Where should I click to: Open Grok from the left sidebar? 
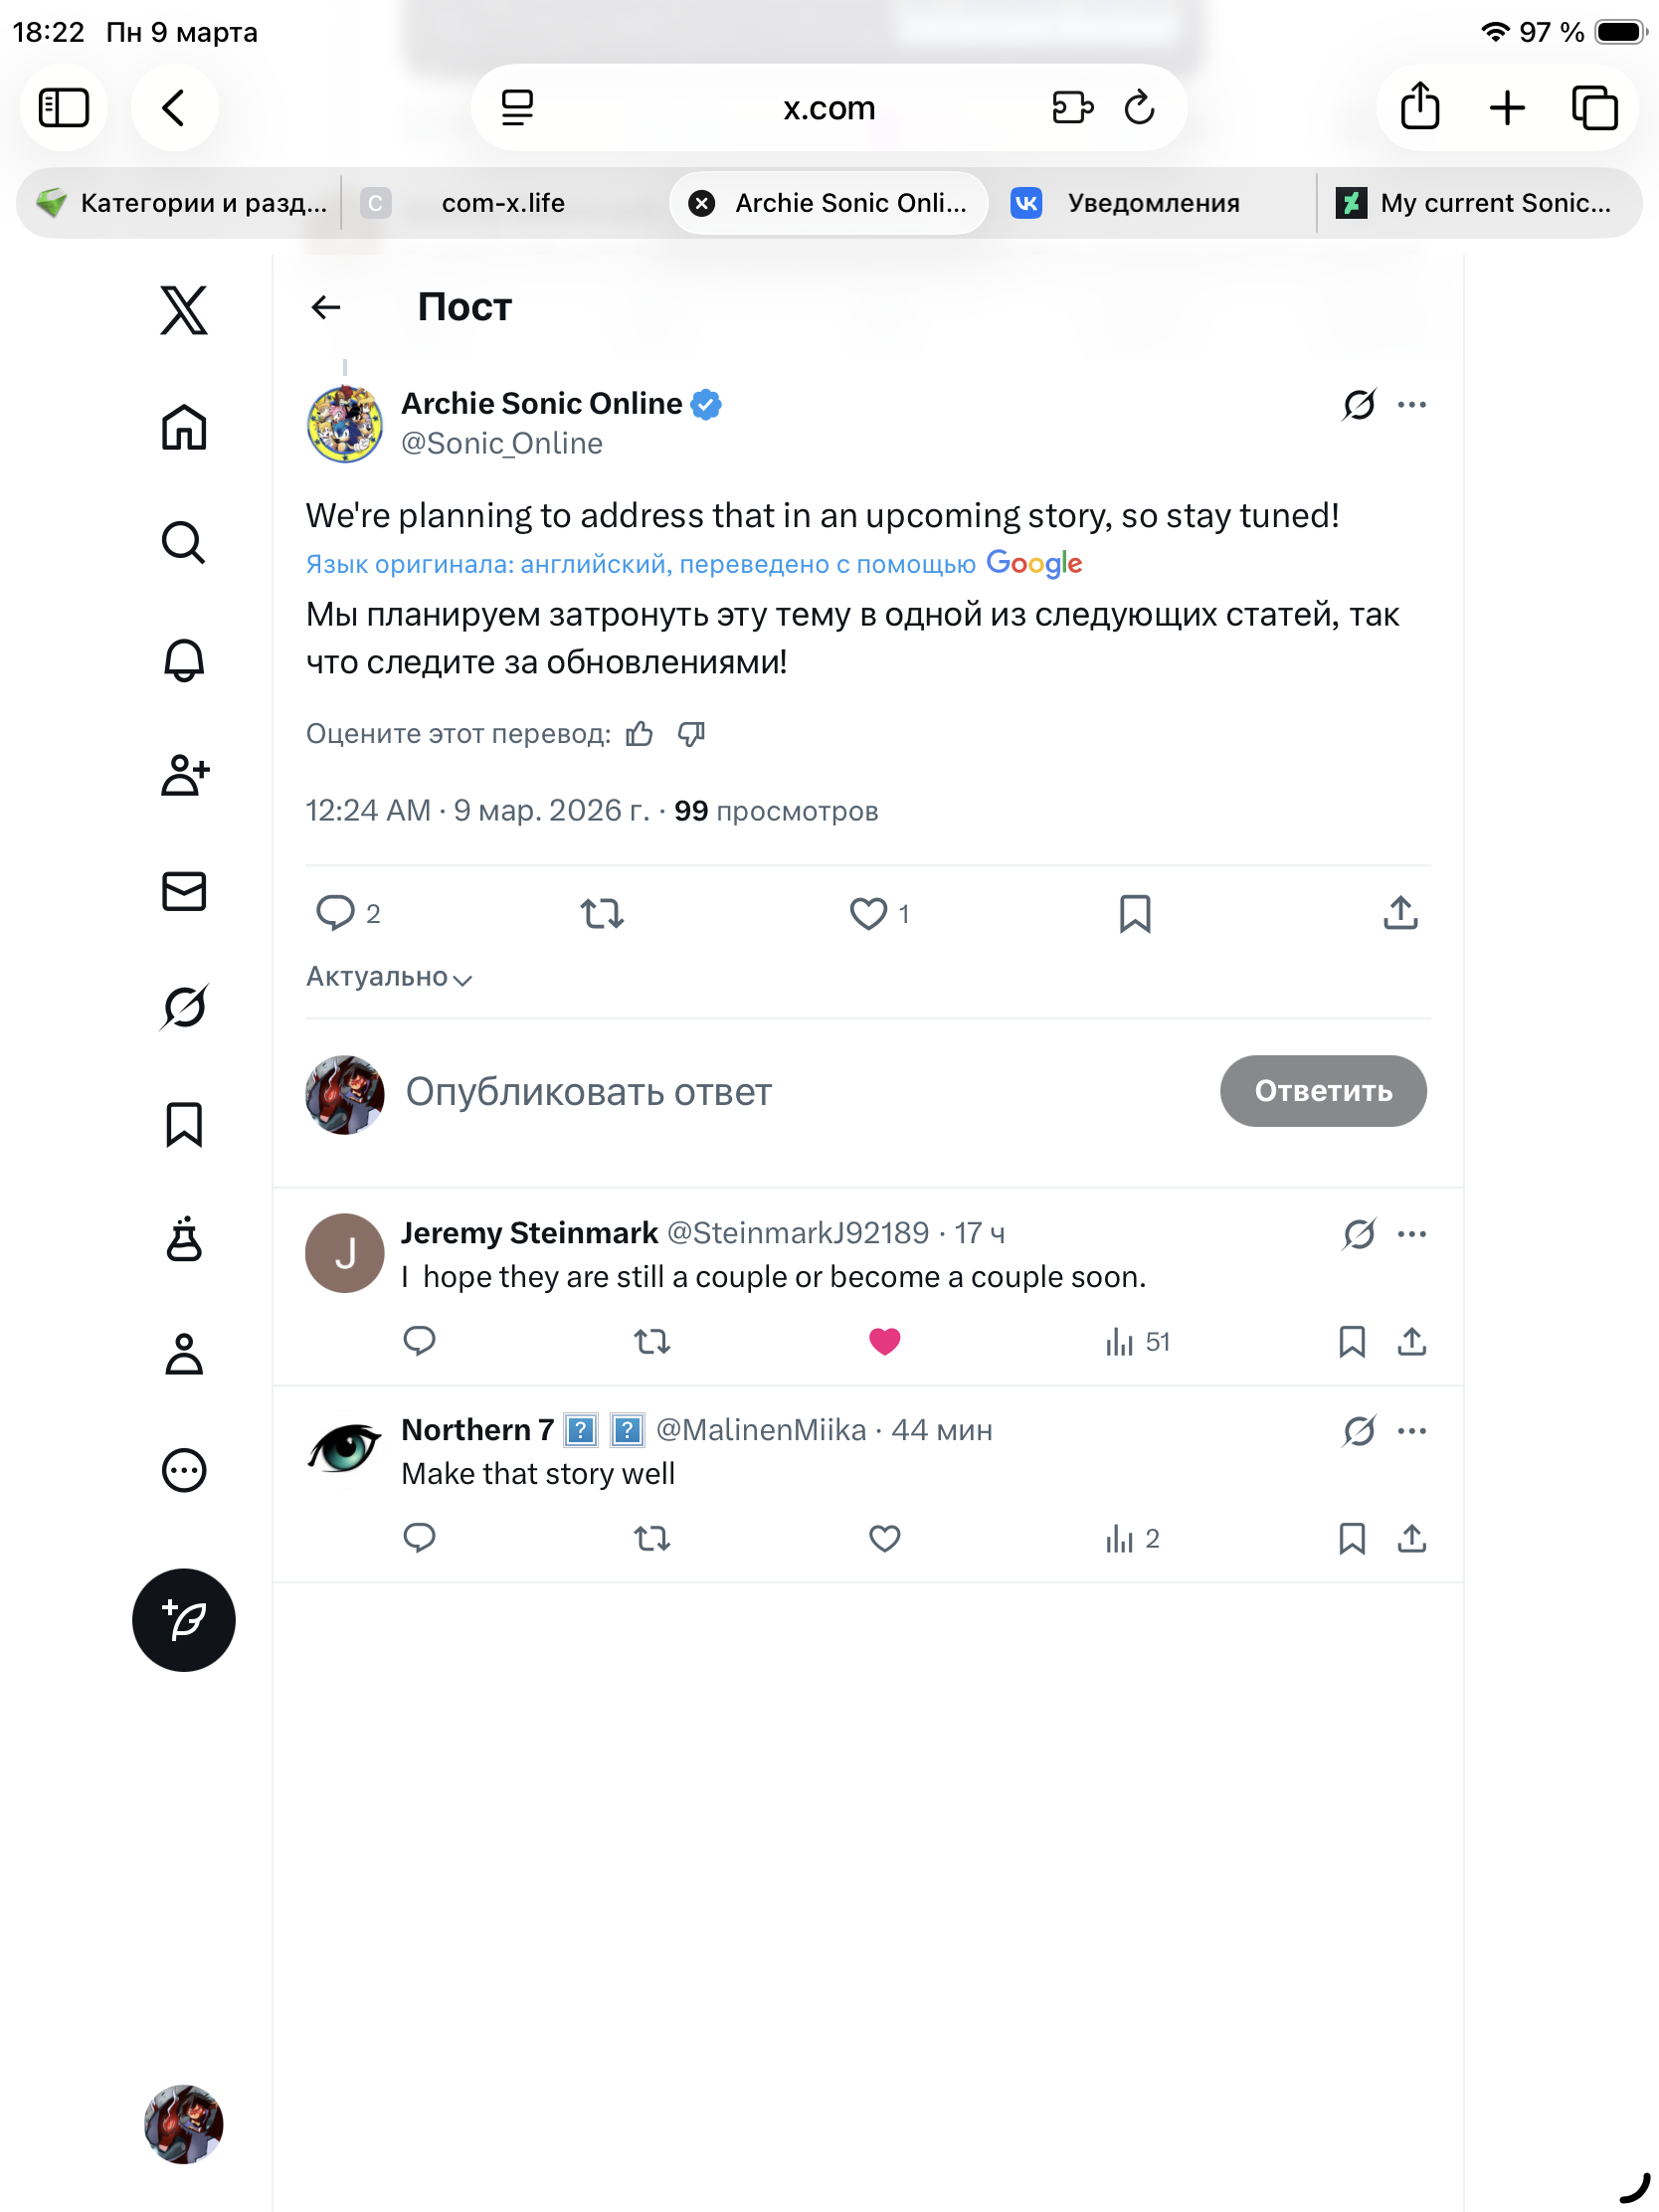[x=184, y=1007]
